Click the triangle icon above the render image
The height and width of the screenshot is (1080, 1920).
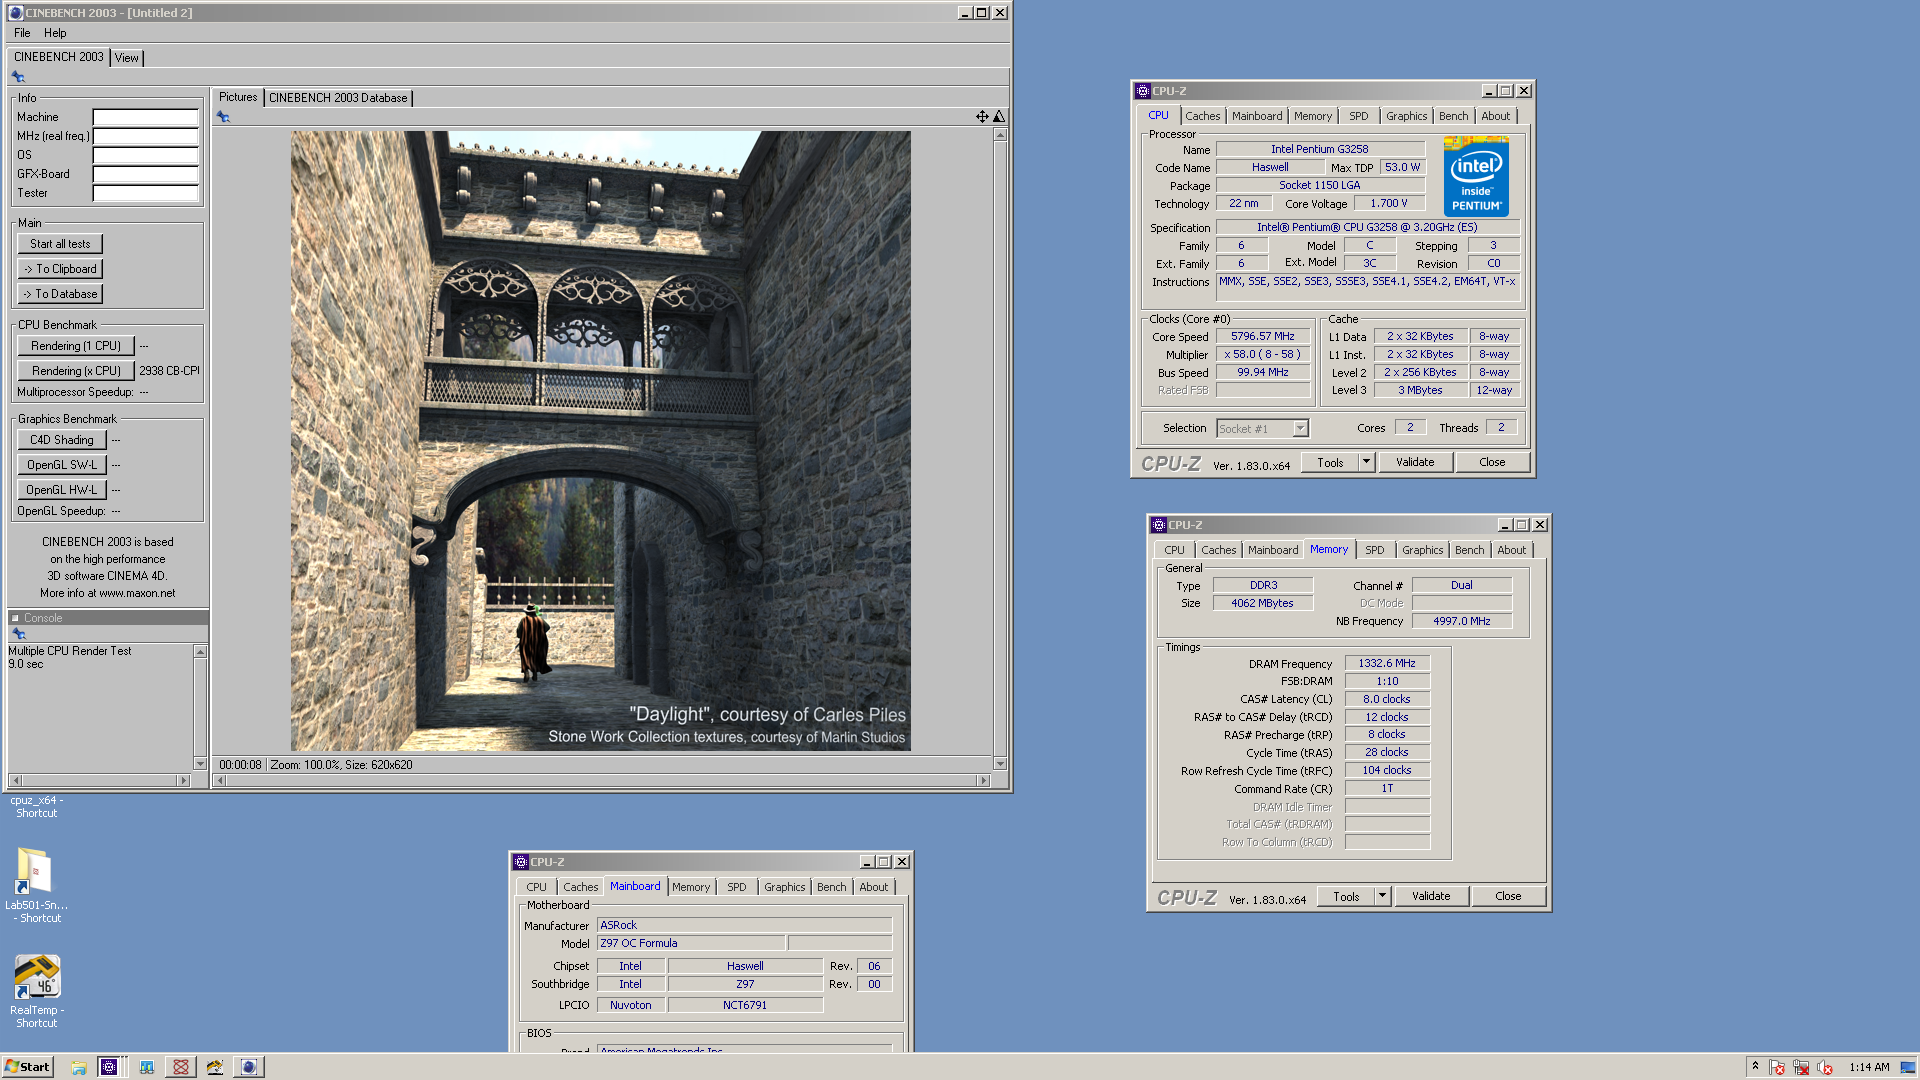pyautogui.click(x=998, y=117)
